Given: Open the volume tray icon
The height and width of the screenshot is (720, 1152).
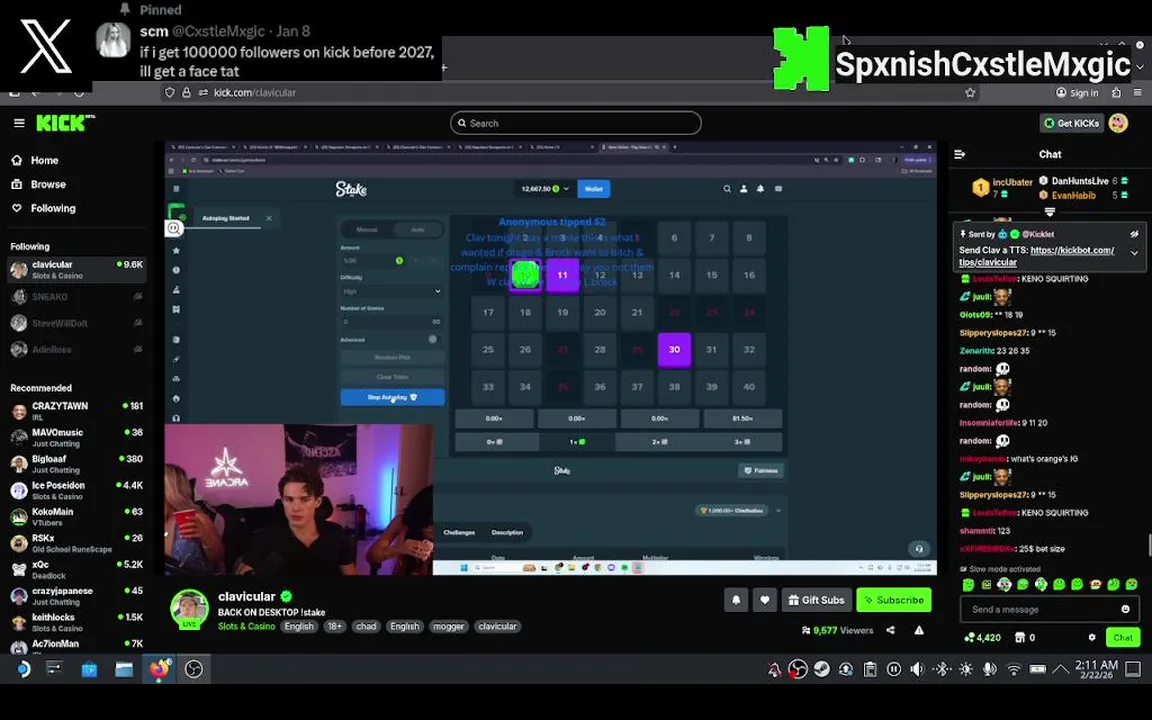Looking at the screenshot, I should click(917, 669).
